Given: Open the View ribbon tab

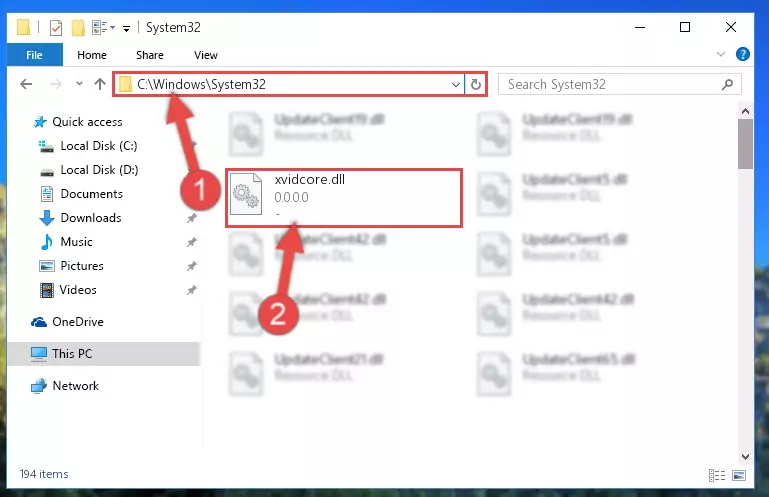Looking at the screenshot, I should [205, 55].
